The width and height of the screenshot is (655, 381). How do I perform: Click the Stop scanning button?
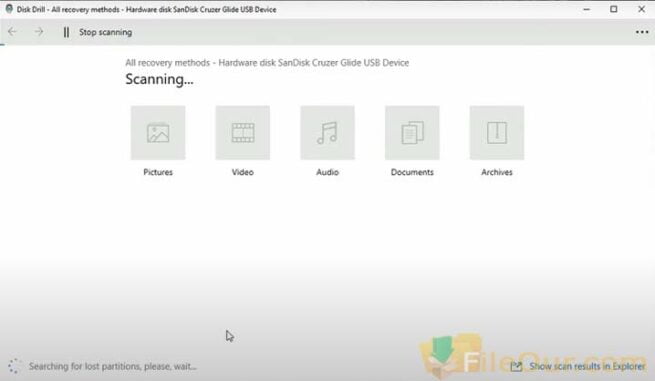point(106,32)
